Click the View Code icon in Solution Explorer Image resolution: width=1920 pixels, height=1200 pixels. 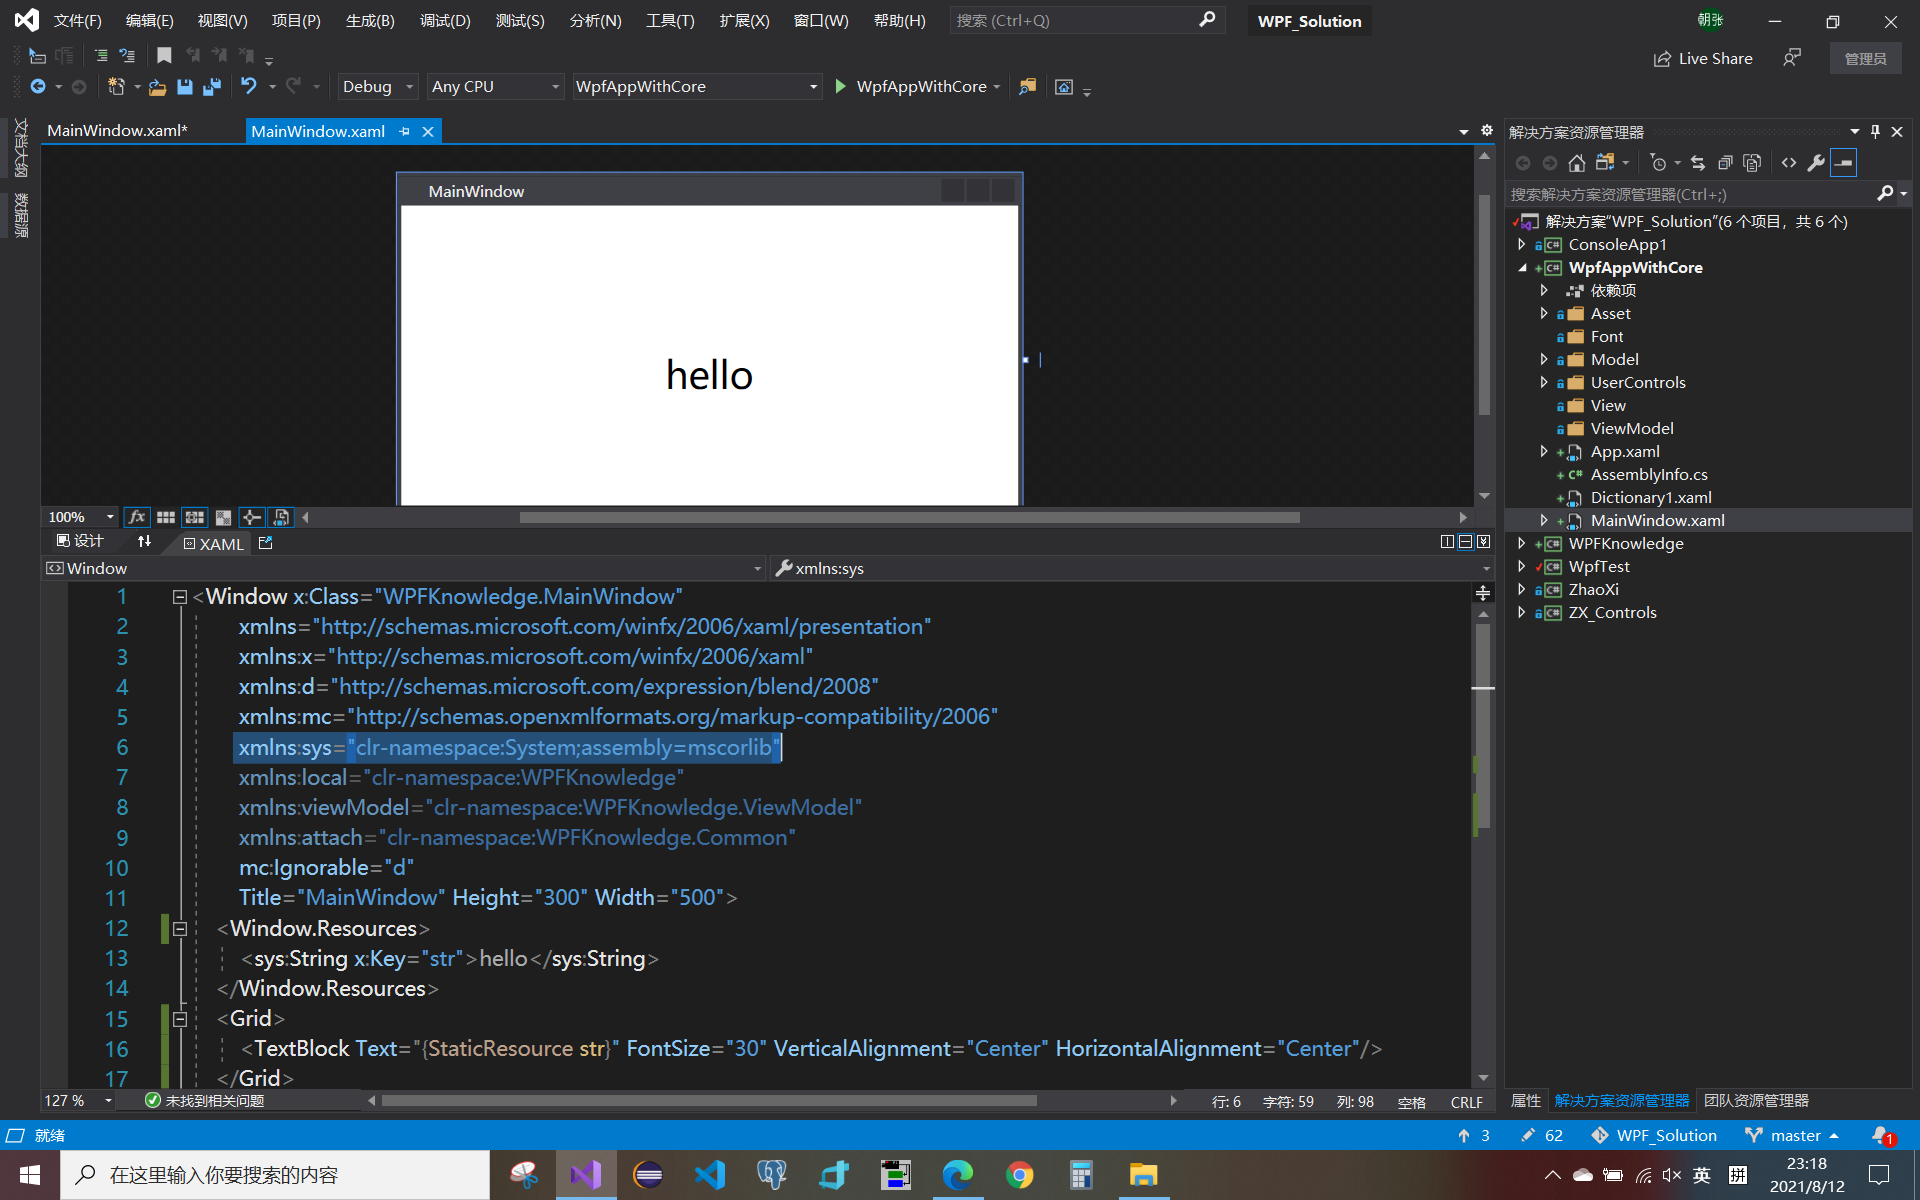[x=1789, y=163]
